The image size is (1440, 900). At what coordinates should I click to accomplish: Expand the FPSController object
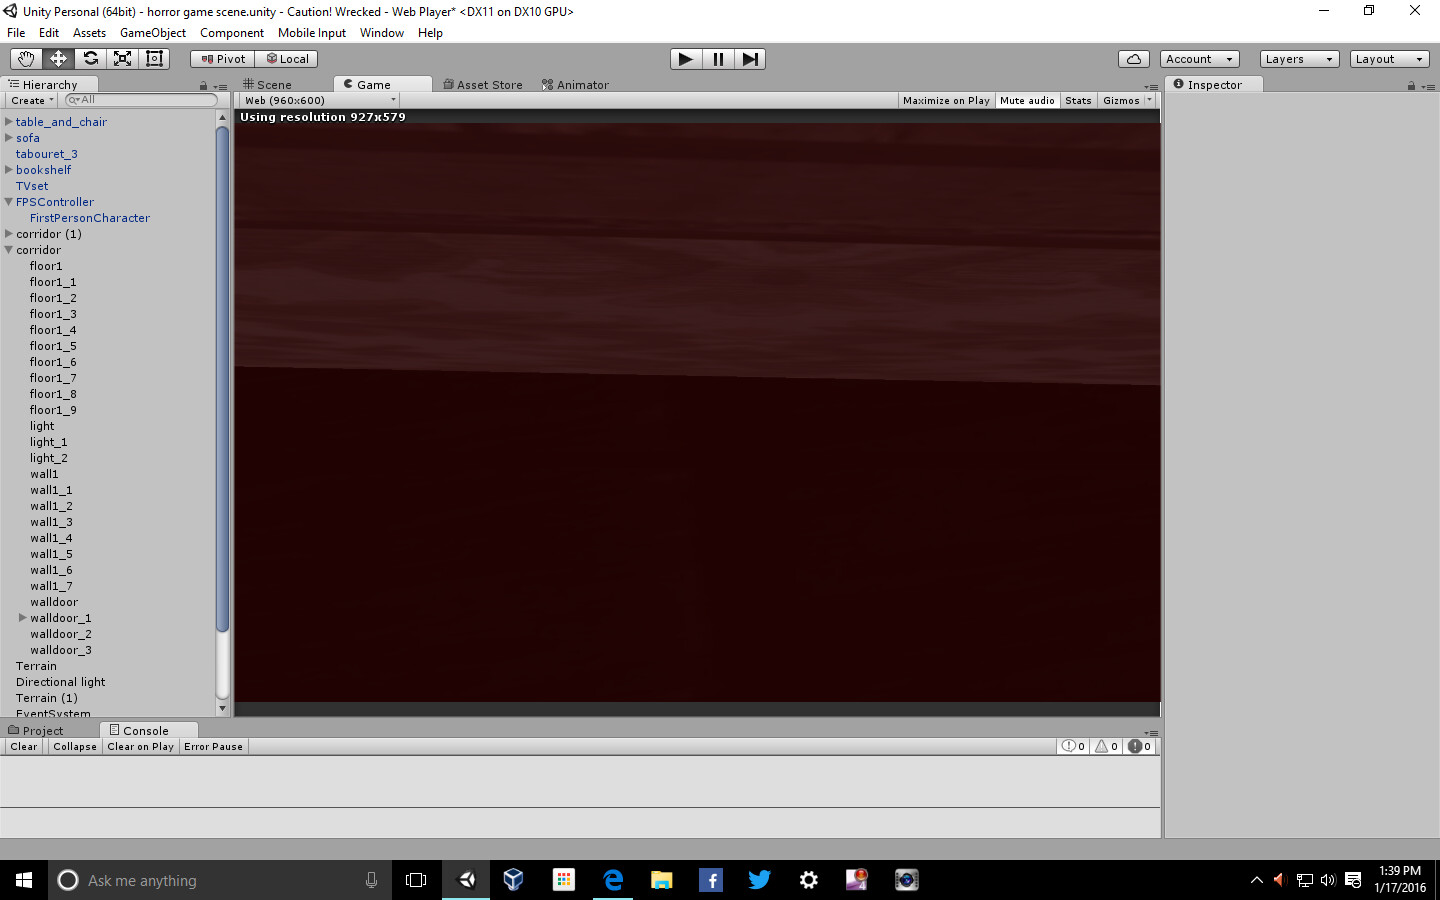[x=7, y=201]
